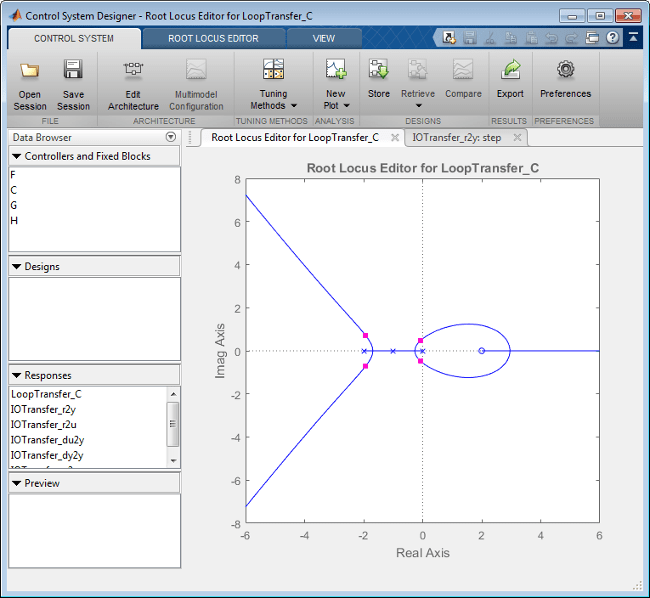650x598 pixels.
Task: Collapse the toolstrip using the top-right arrow
Action: [631, 38]
